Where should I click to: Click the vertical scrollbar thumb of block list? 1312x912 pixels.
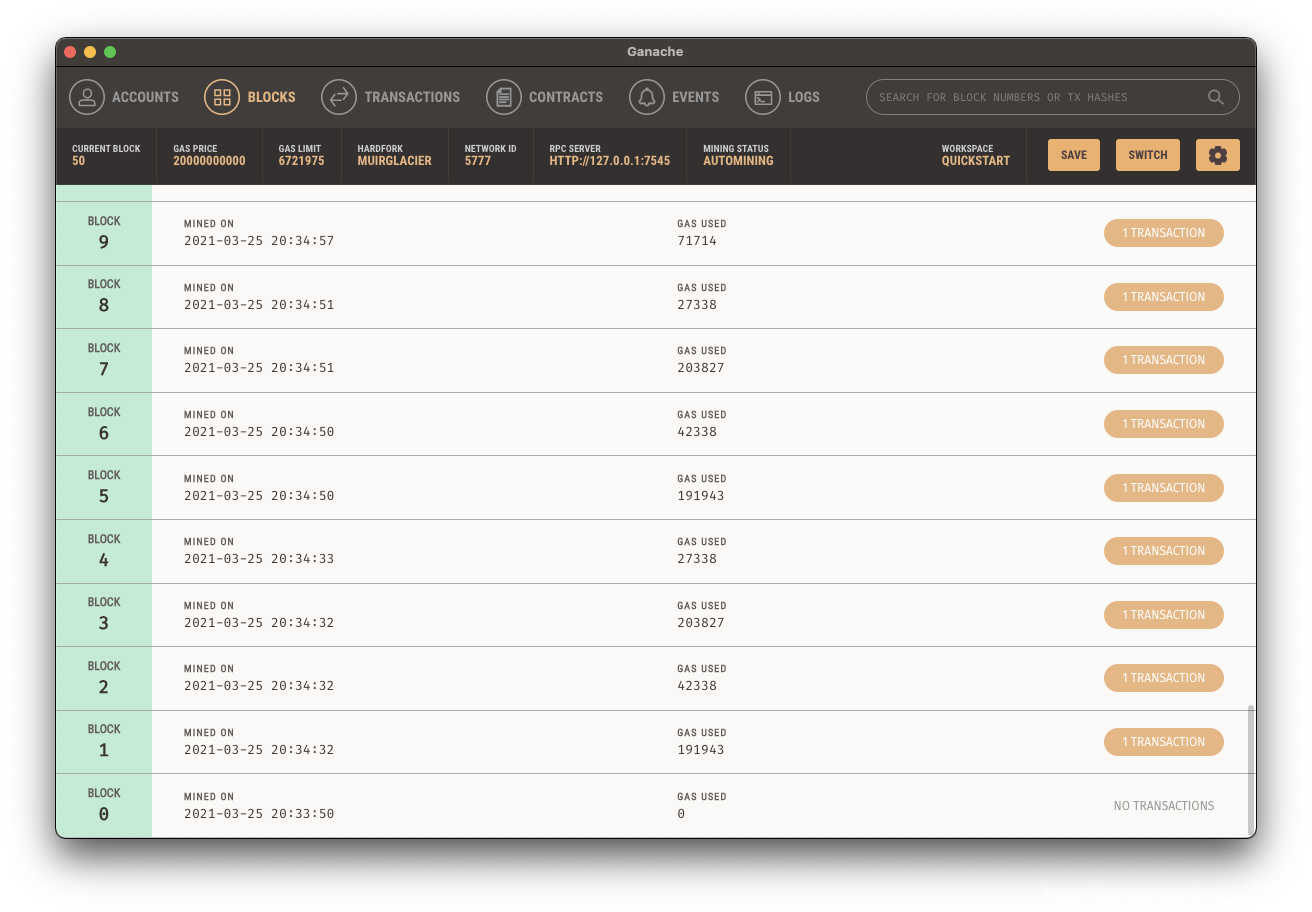1250,769
